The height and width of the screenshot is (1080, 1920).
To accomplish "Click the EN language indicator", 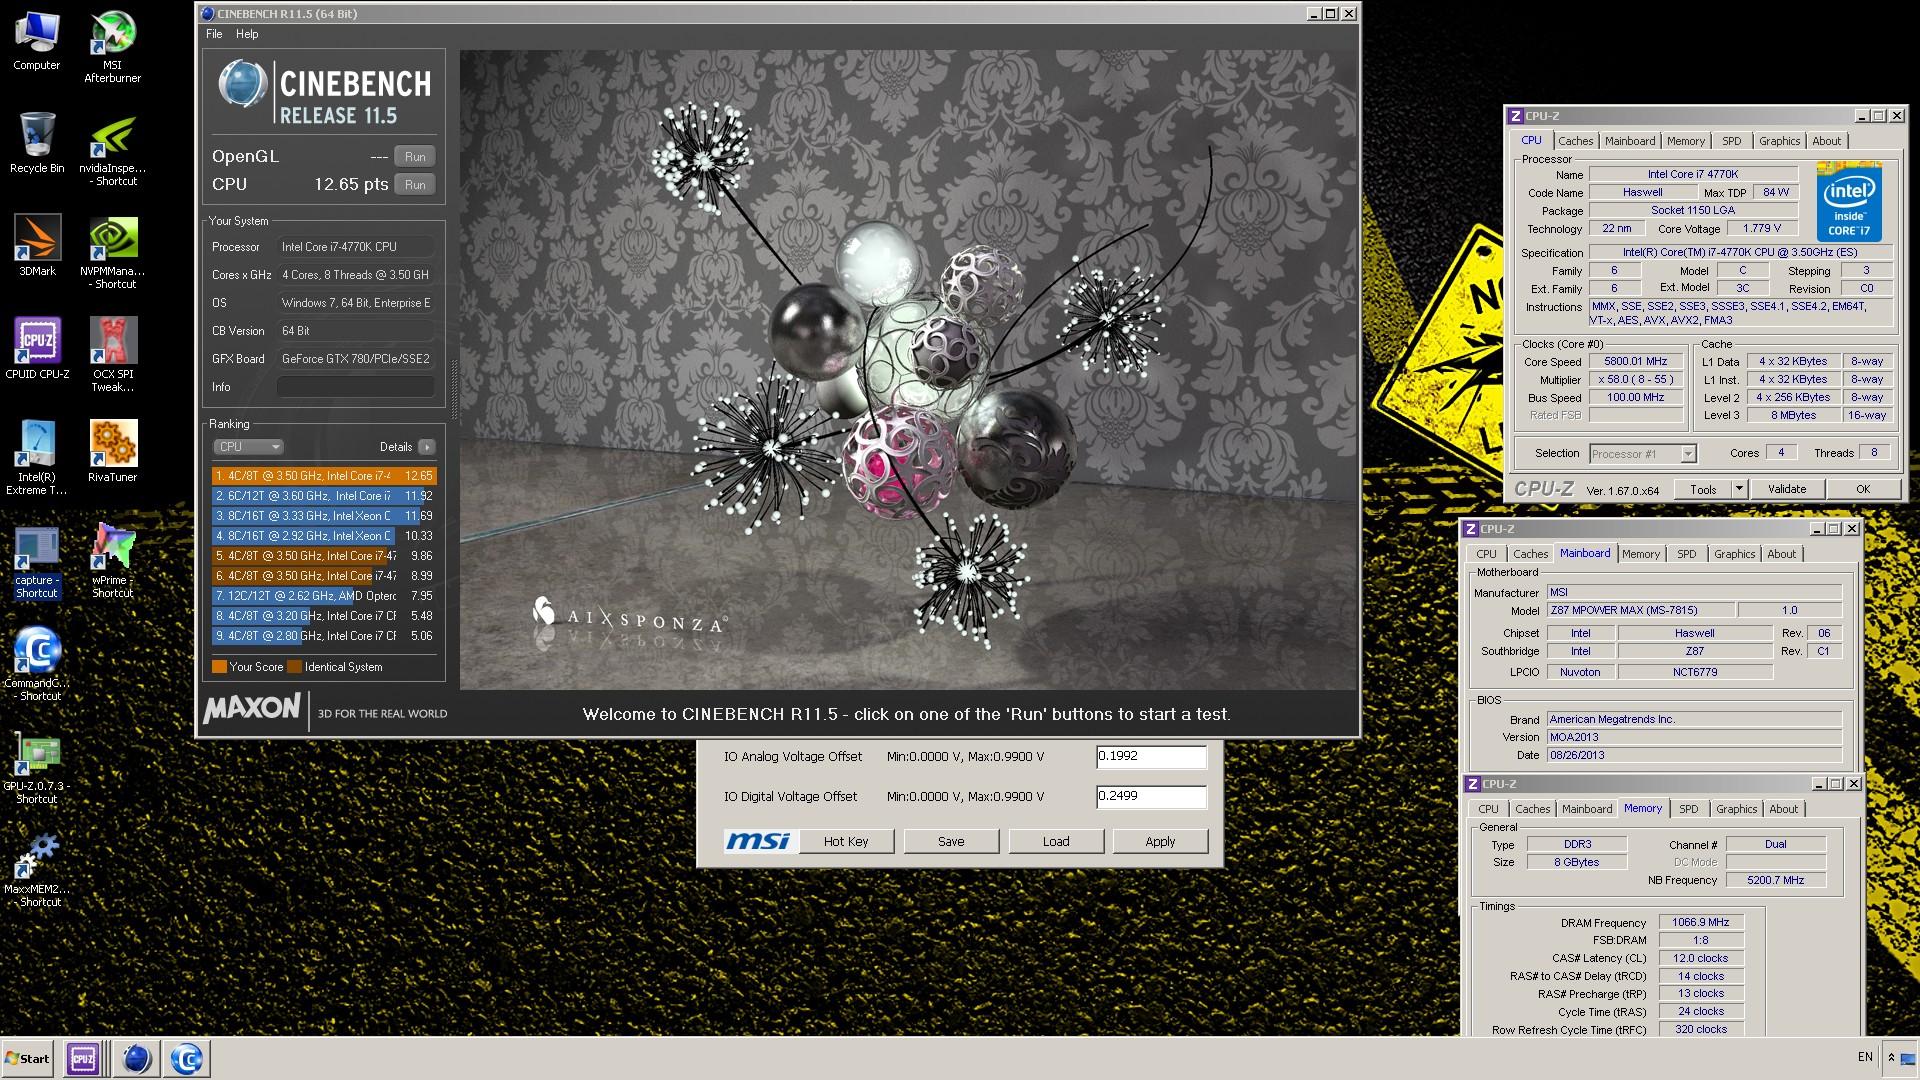I will (1865, 1057).
